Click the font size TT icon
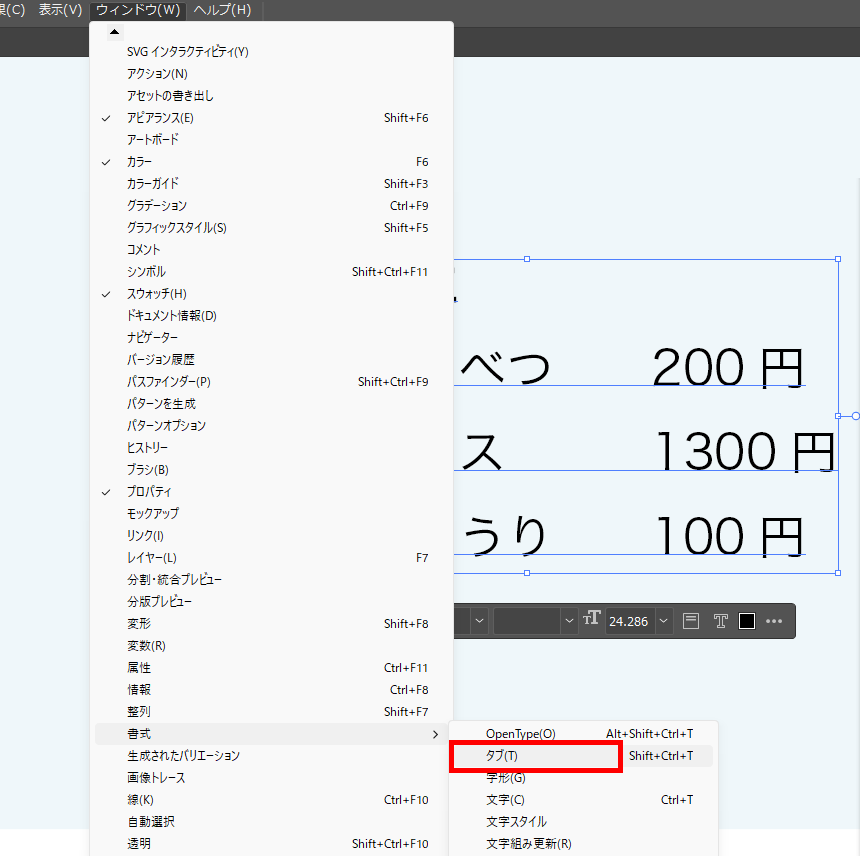 pyautogui.click(x=591, y=620)
